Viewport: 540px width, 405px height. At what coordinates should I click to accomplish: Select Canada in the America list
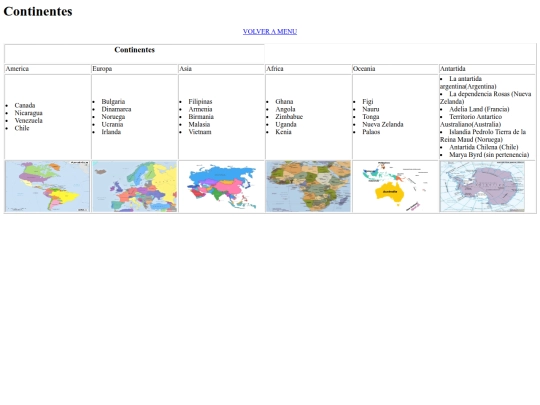click(x=25, y=105)
